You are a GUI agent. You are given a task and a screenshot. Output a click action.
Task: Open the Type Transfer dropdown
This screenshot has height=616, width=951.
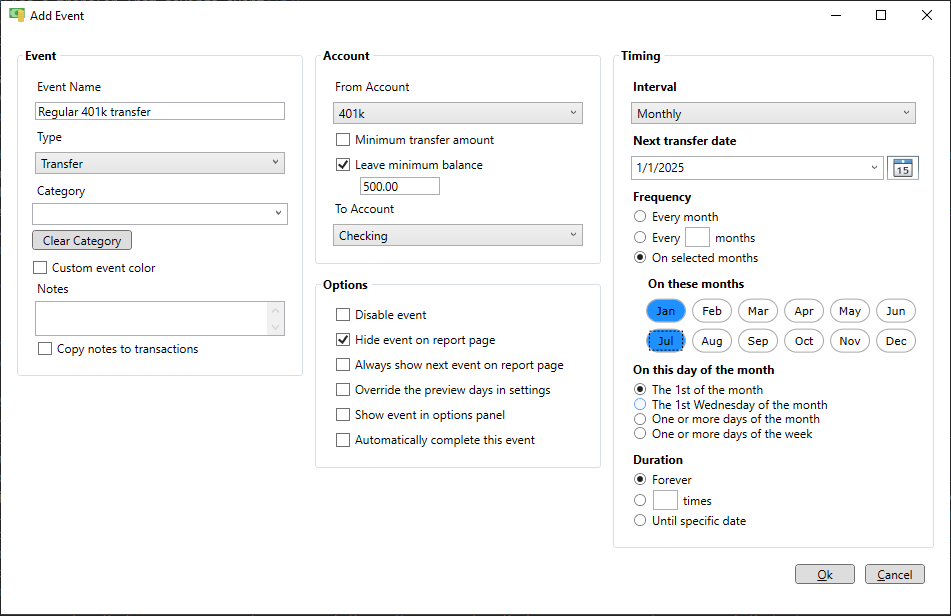(160, 163)
